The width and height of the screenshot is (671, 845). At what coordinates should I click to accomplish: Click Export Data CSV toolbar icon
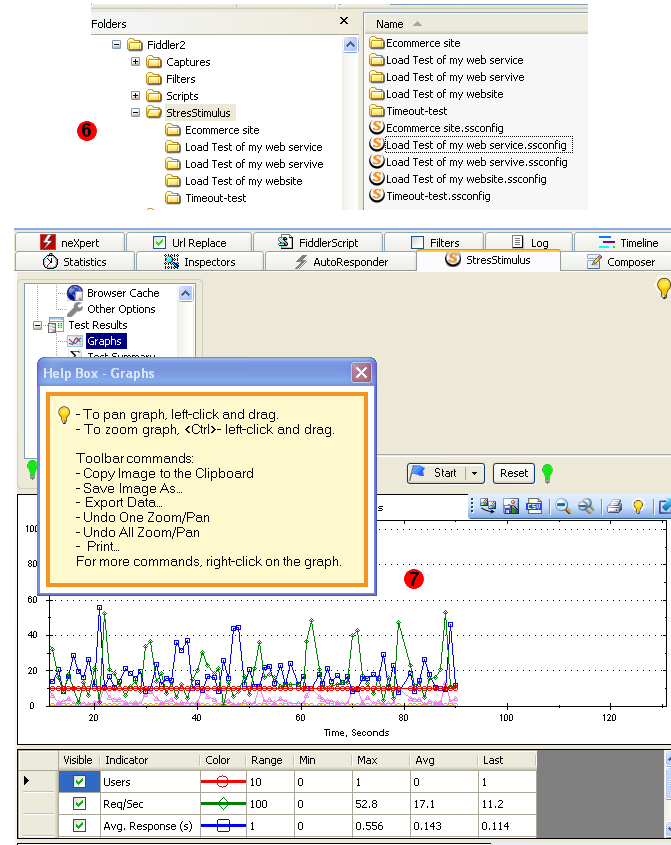point(534,506)
